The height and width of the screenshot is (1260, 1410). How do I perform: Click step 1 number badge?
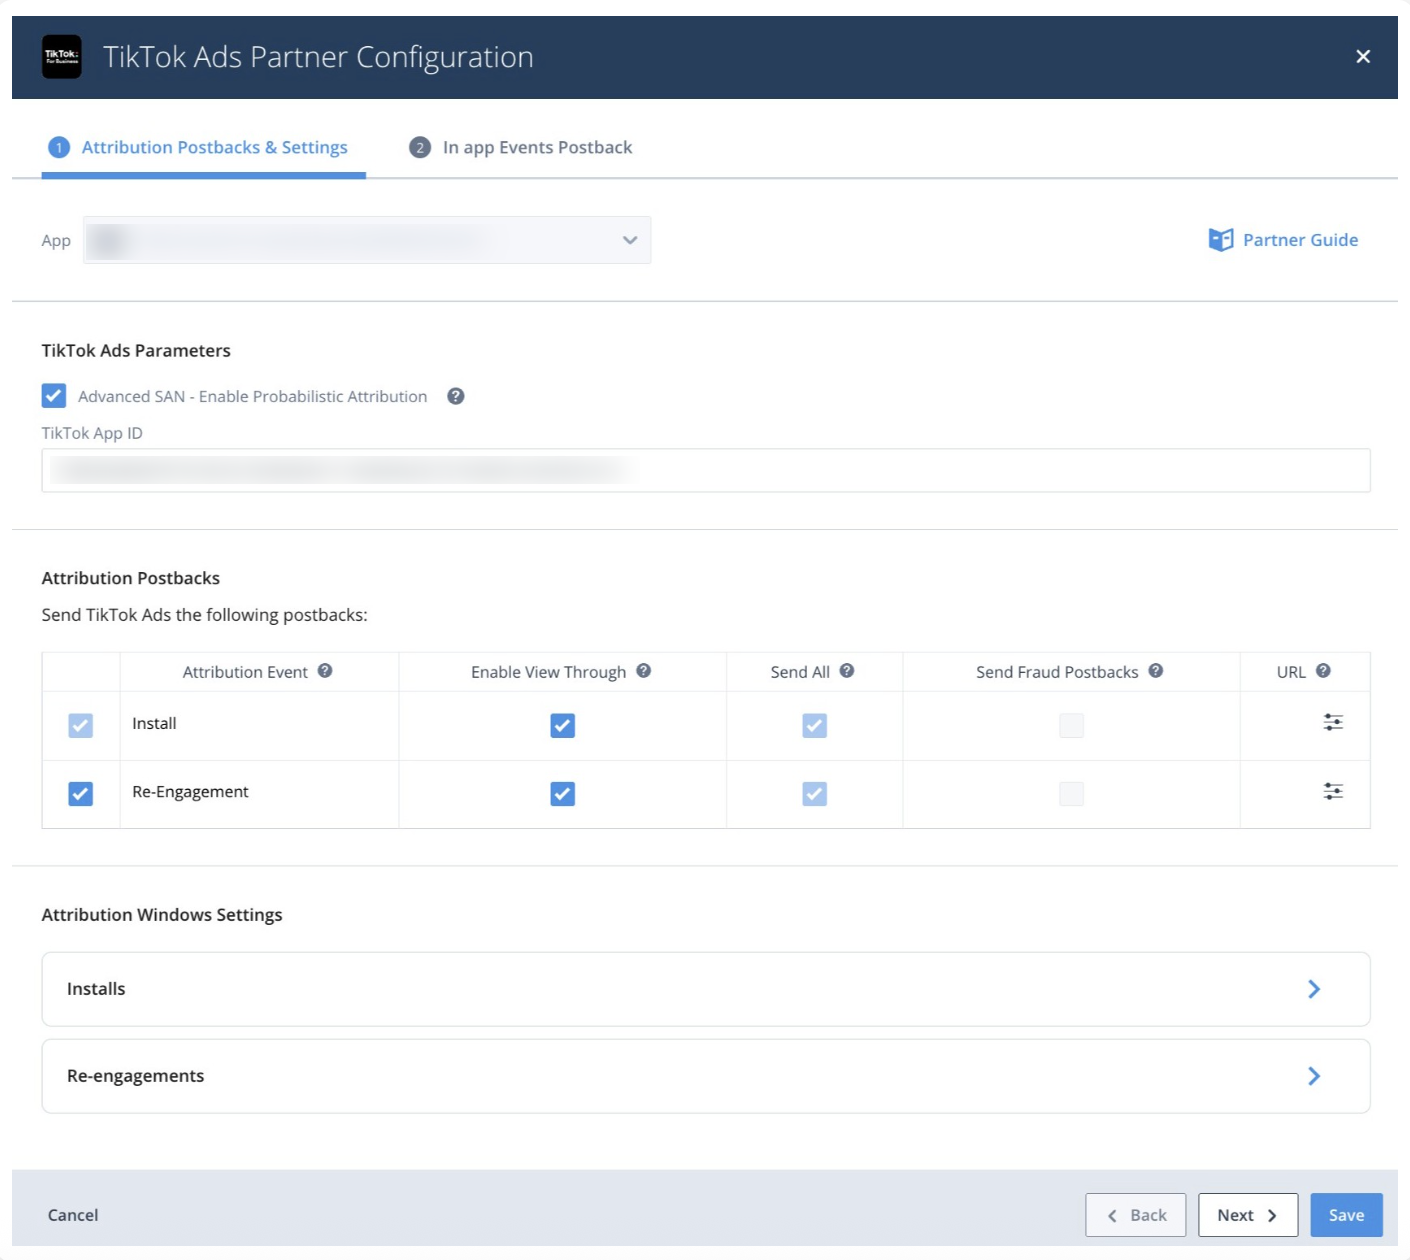click(x=59, y=148)
